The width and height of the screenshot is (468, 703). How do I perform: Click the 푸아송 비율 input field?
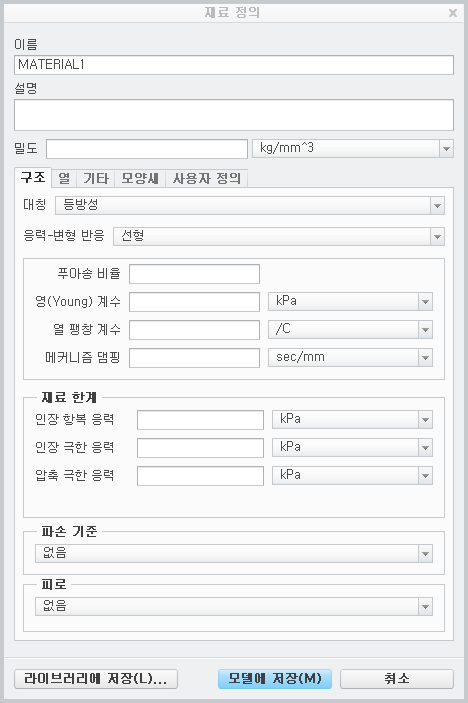194,274
